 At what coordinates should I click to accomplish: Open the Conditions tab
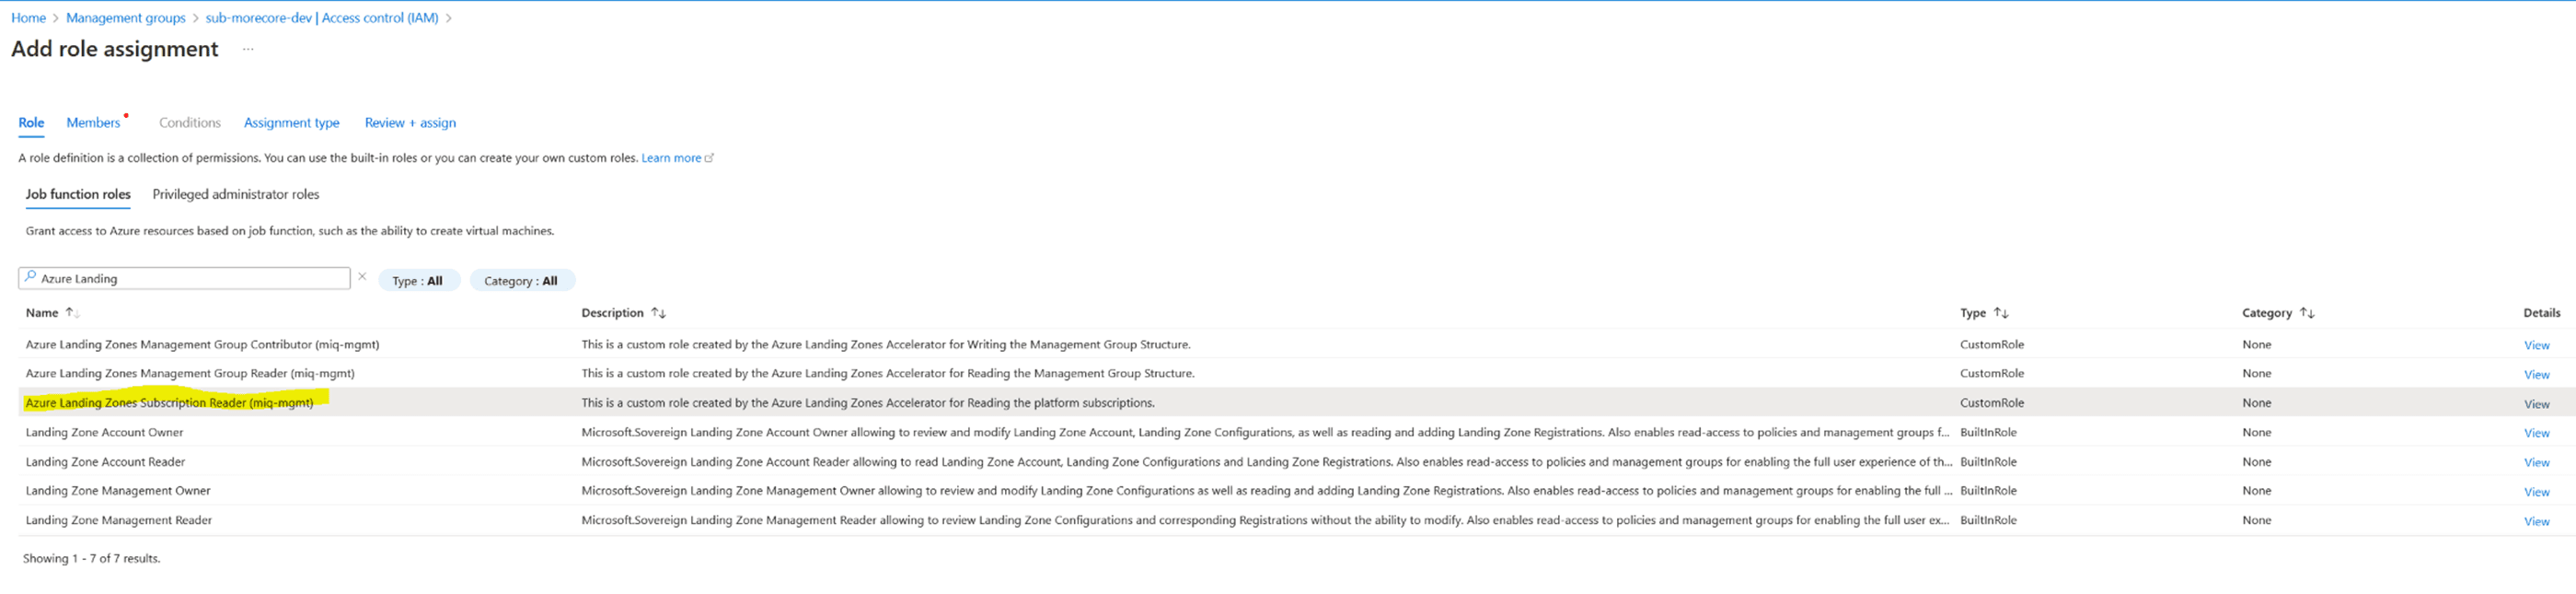pos(190,123)
